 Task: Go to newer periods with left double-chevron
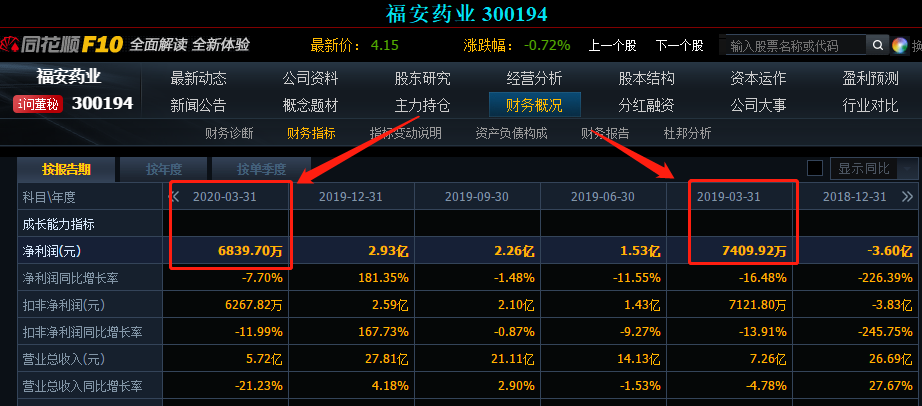pos(173,197)
